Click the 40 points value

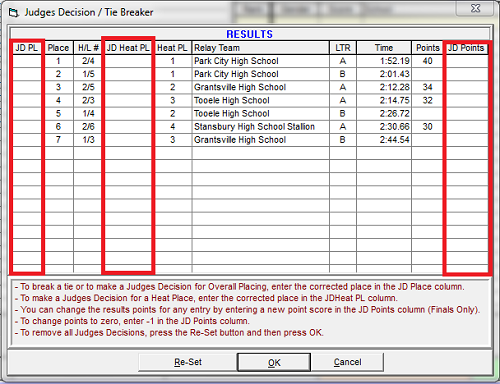click(427, 61)
